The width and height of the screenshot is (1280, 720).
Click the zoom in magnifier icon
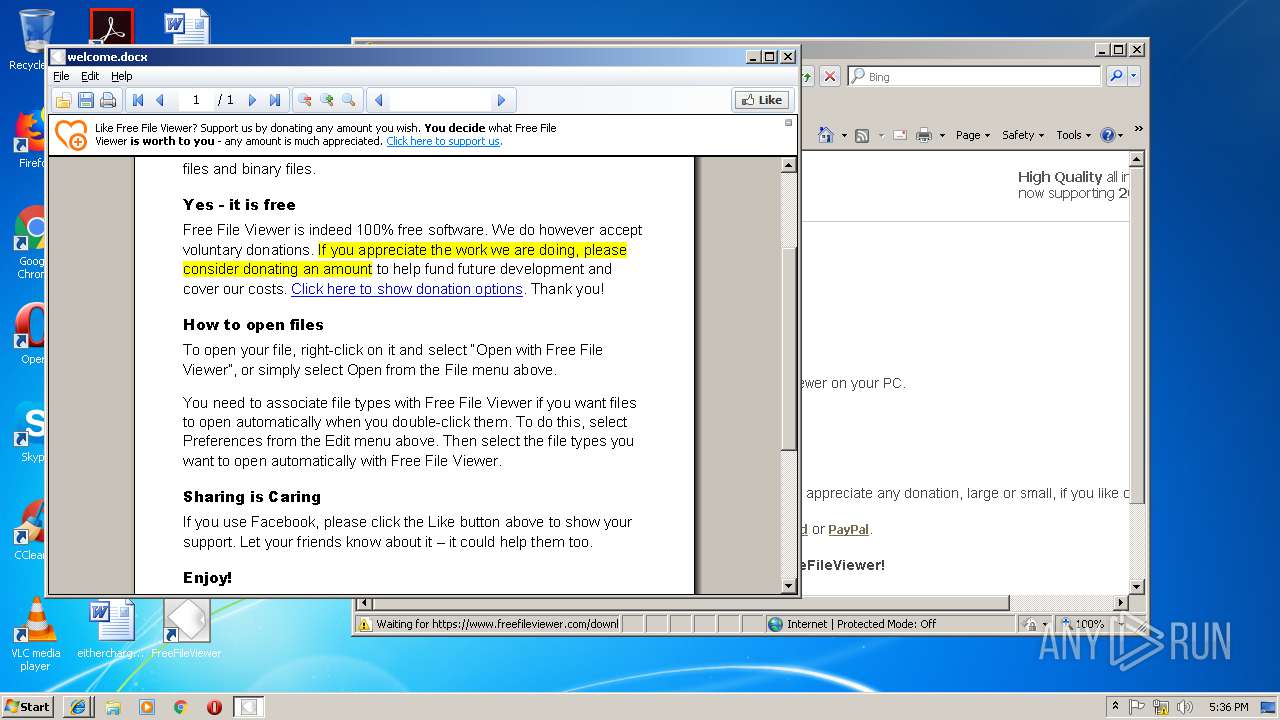[327, 100]
